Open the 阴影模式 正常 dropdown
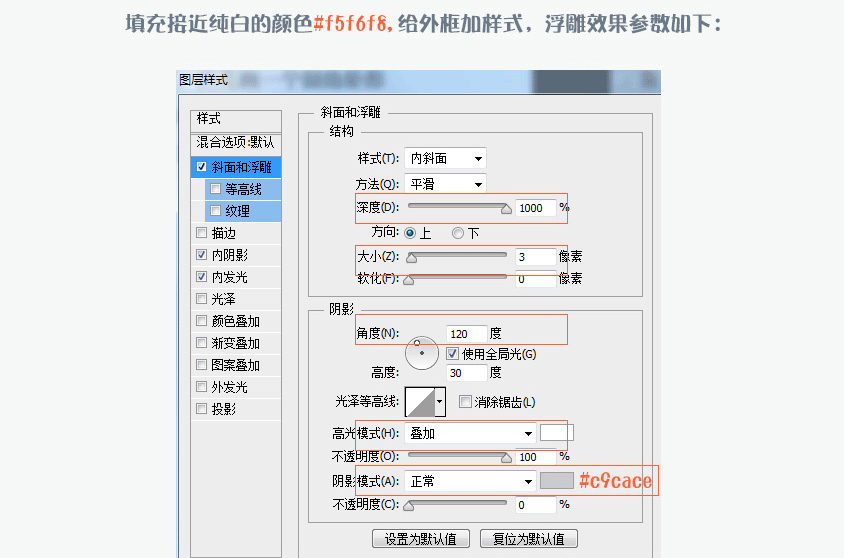Screen dimensions: 844x558 (x=470, y=481)
